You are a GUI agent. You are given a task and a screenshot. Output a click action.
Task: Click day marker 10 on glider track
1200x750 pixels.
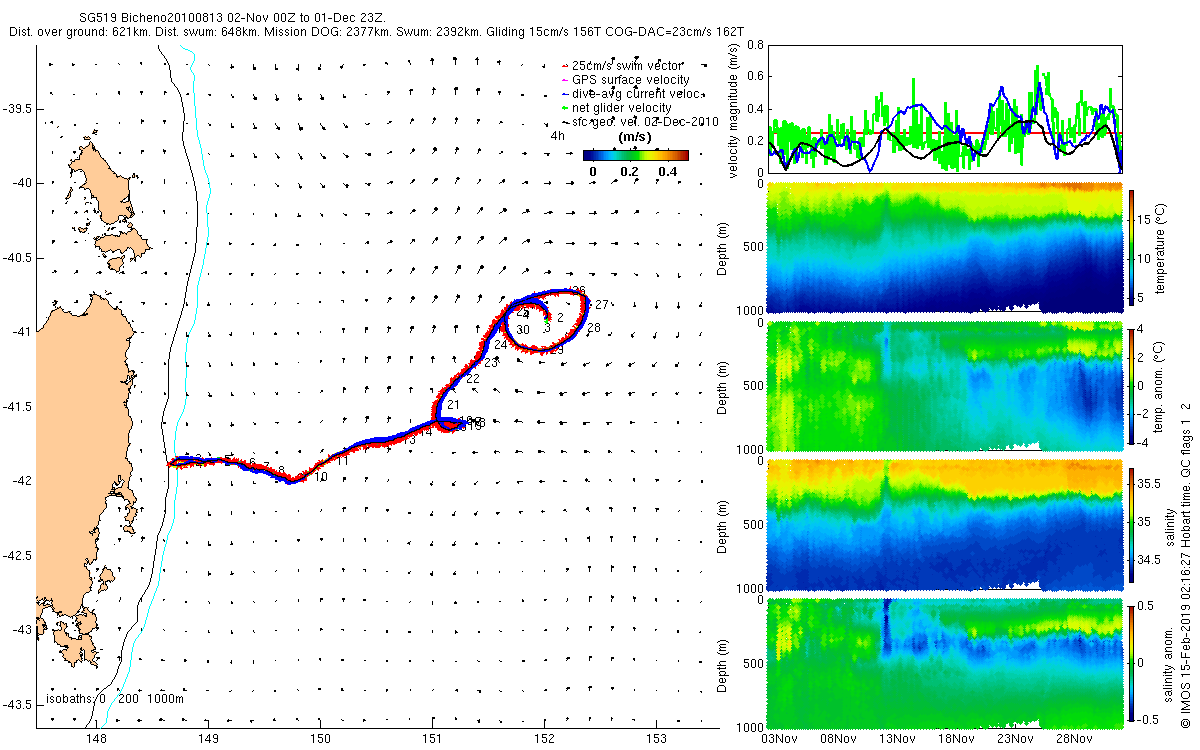[x=321, y=477]
